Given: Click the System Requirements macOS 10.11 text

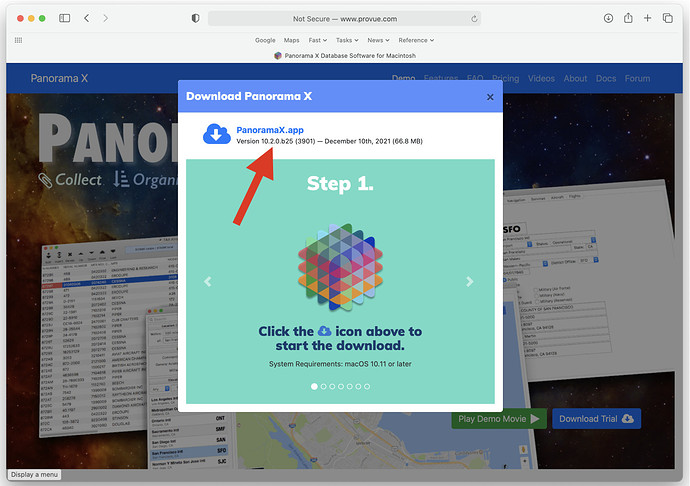Looking at the screenshot, I should click(340, 364).
